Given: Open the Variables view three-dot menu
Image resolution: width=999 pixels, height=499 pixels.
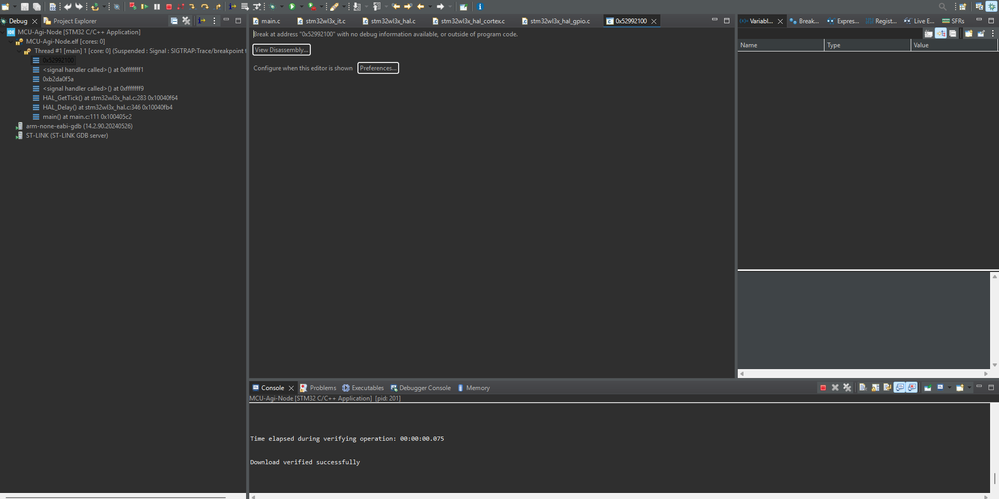Looking at the screenshot, I should click(x=993, y=33).
